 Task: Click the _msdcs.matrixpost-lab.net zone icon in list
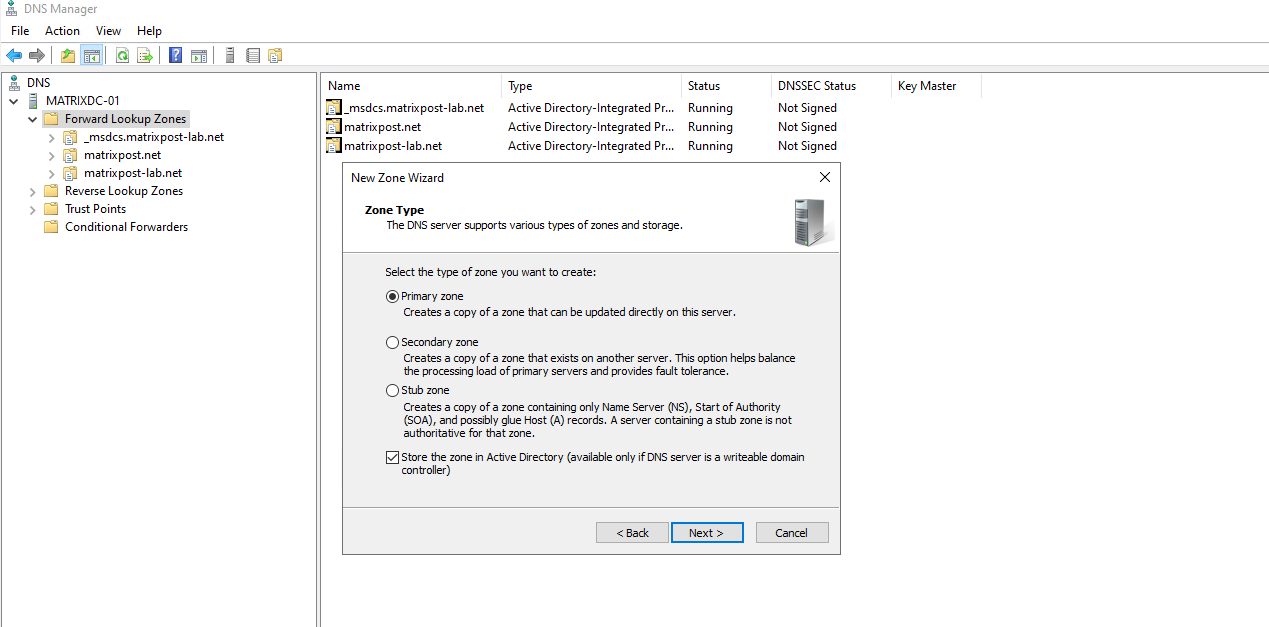pos(334,108)
